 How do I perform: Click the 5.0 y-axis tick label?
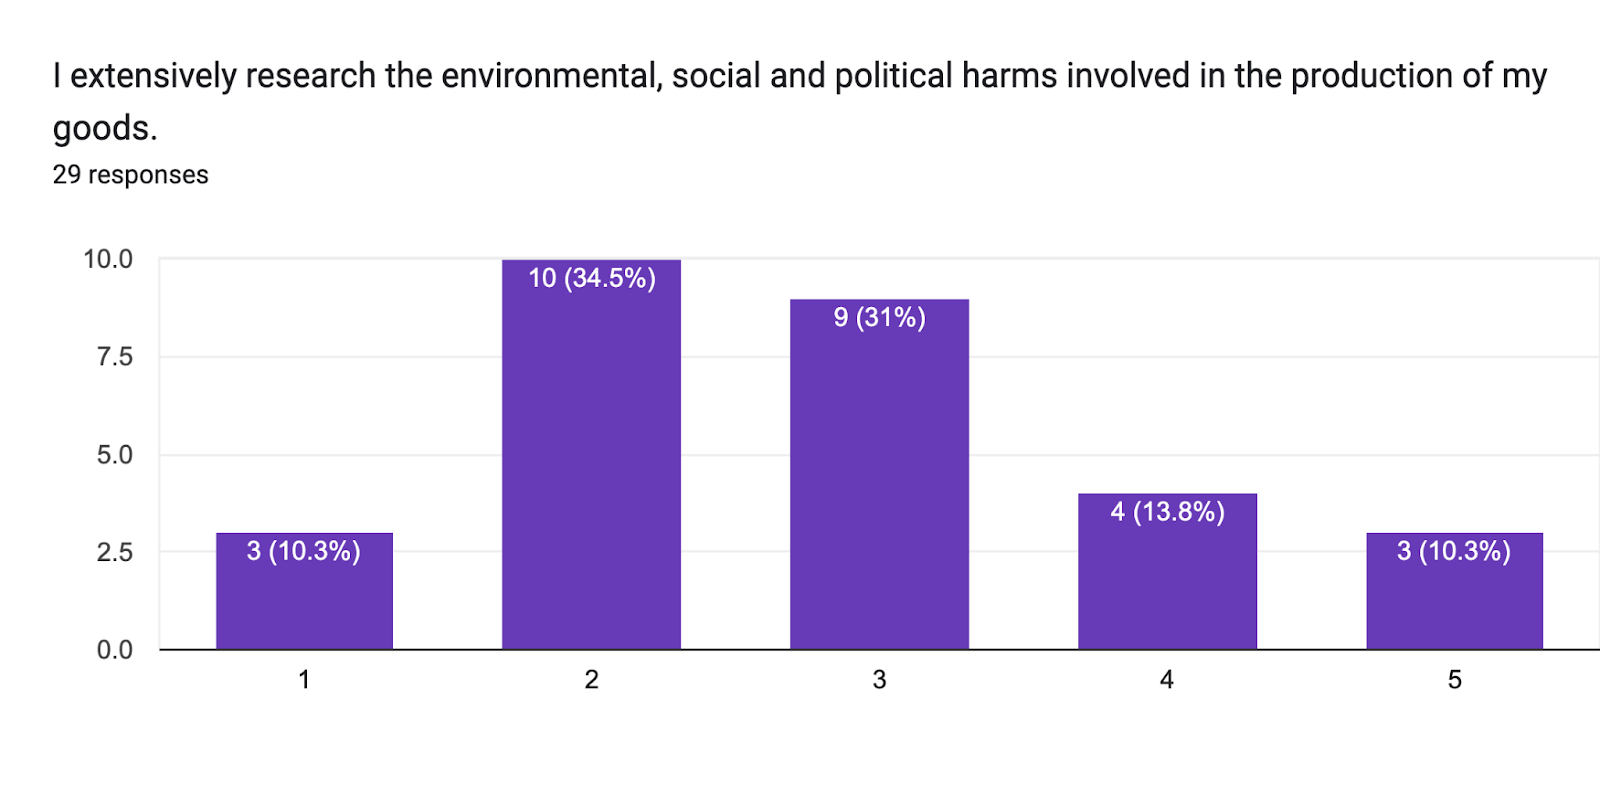coord(114,455)
